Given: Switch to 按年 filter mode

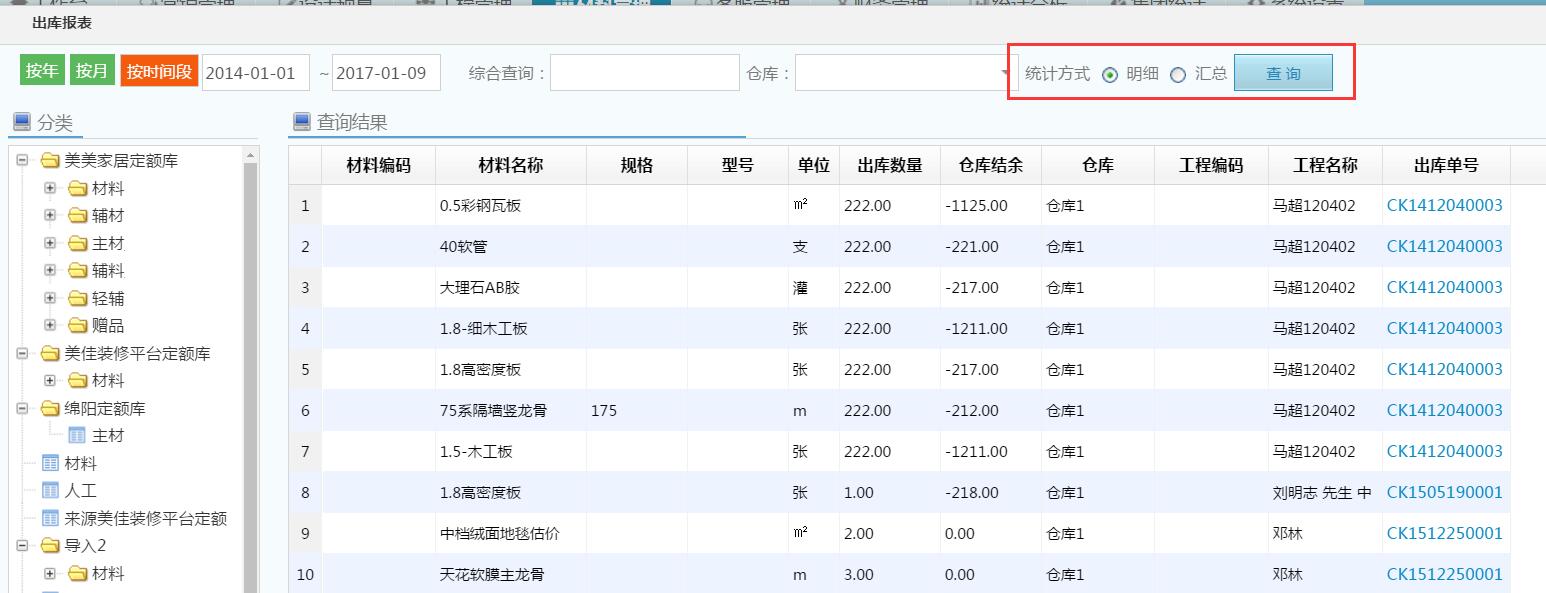Looking at the screenshot, I should (x=42, y=72).
